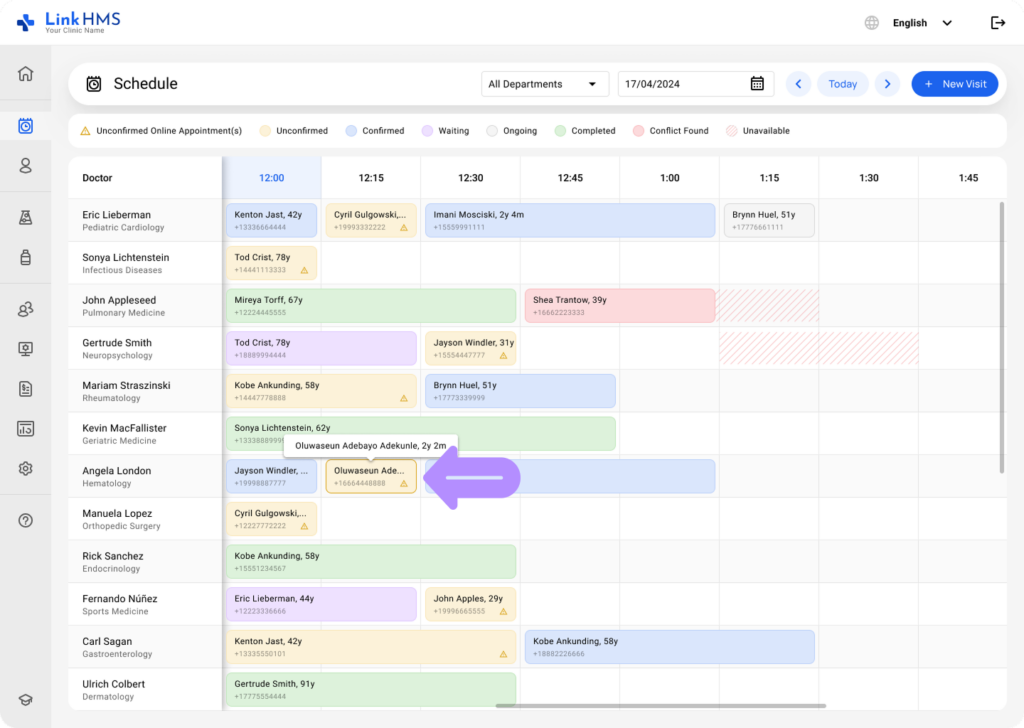
Task: Open the Patients person icon in sidebar
Action: click(x=25, y=165)
